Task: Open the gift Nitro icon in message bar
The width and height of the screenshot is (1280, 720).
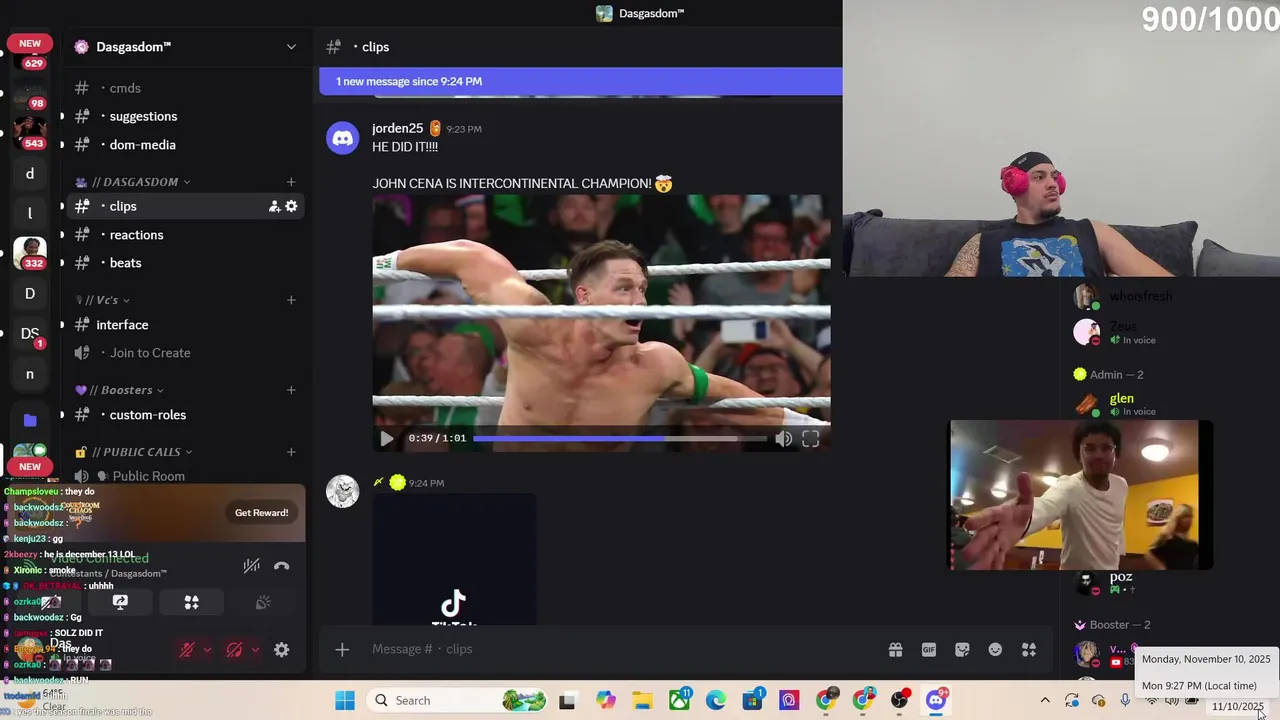Action: 896,649
